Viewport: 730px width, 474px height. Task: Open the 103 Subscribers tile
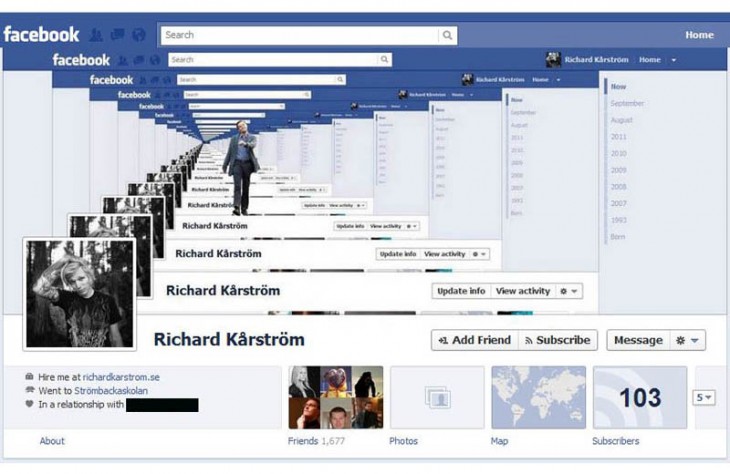tap(640, 397)
